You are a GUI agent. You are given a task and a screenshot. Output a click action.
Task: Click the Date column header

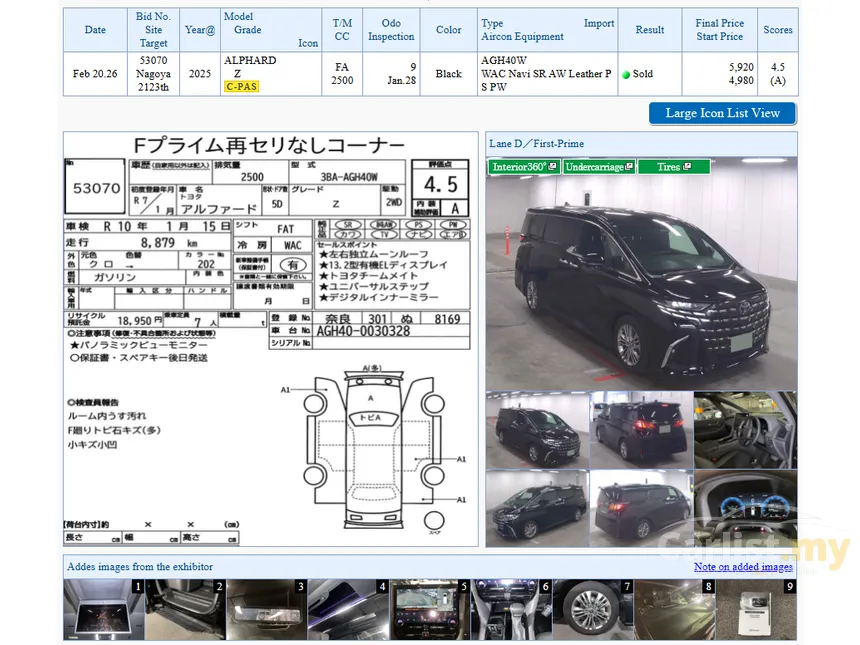(x=95, y=30)
